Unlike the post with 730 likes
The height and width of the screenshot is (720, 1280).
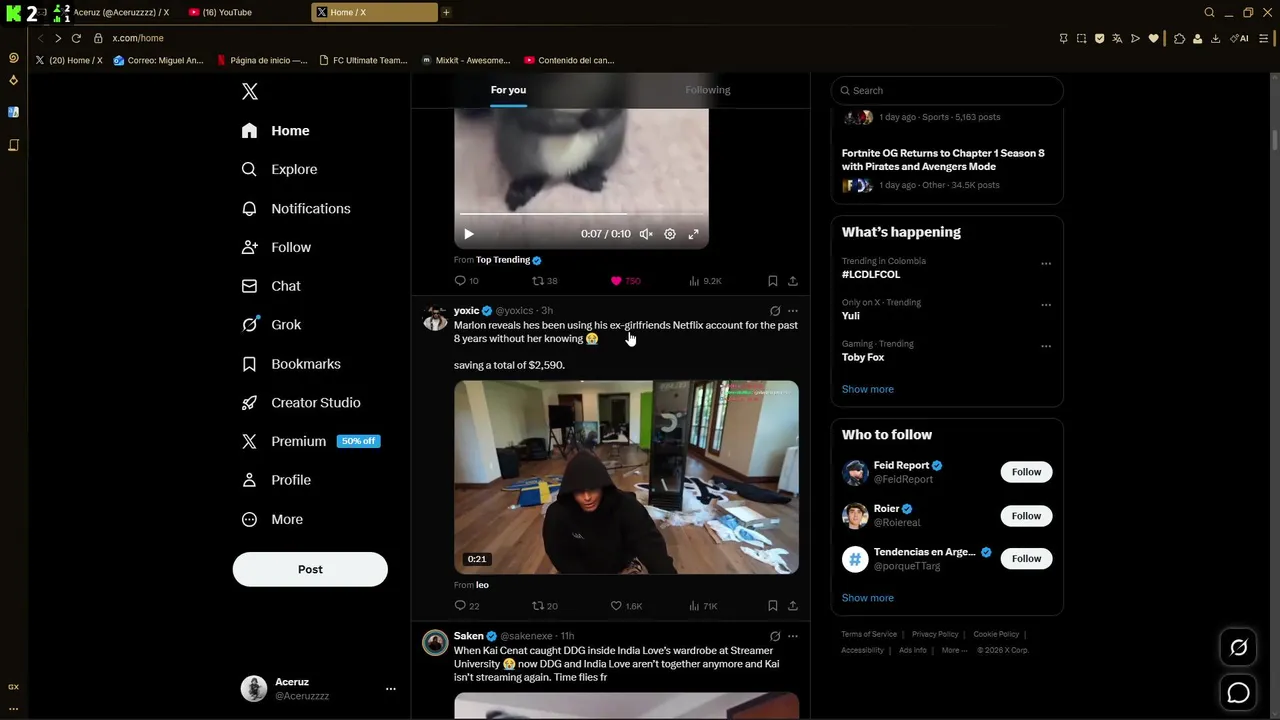coord(625,281)
